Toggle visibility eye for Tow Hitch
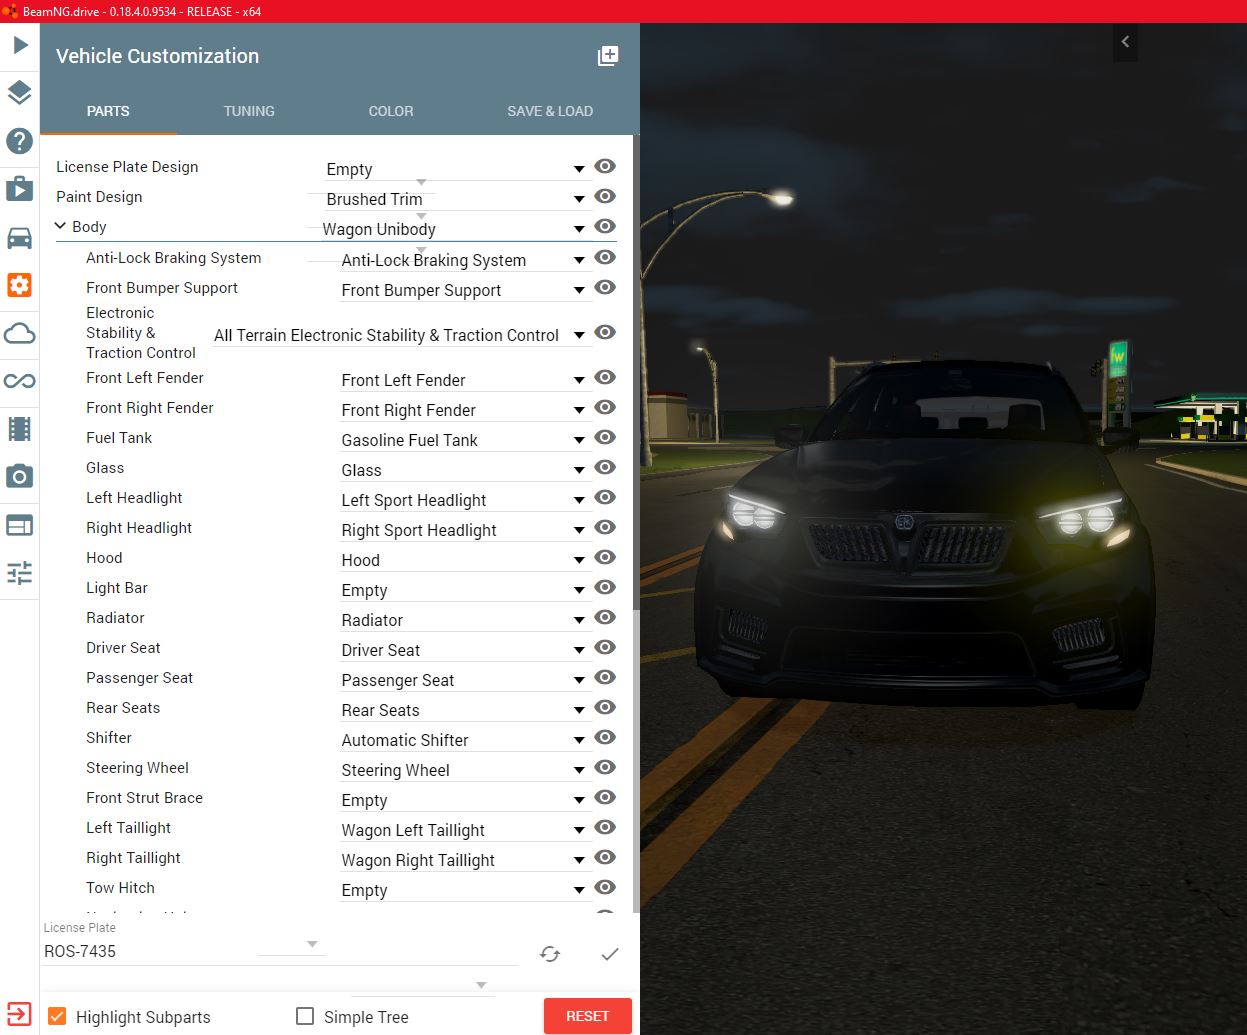 click(605, 888)
